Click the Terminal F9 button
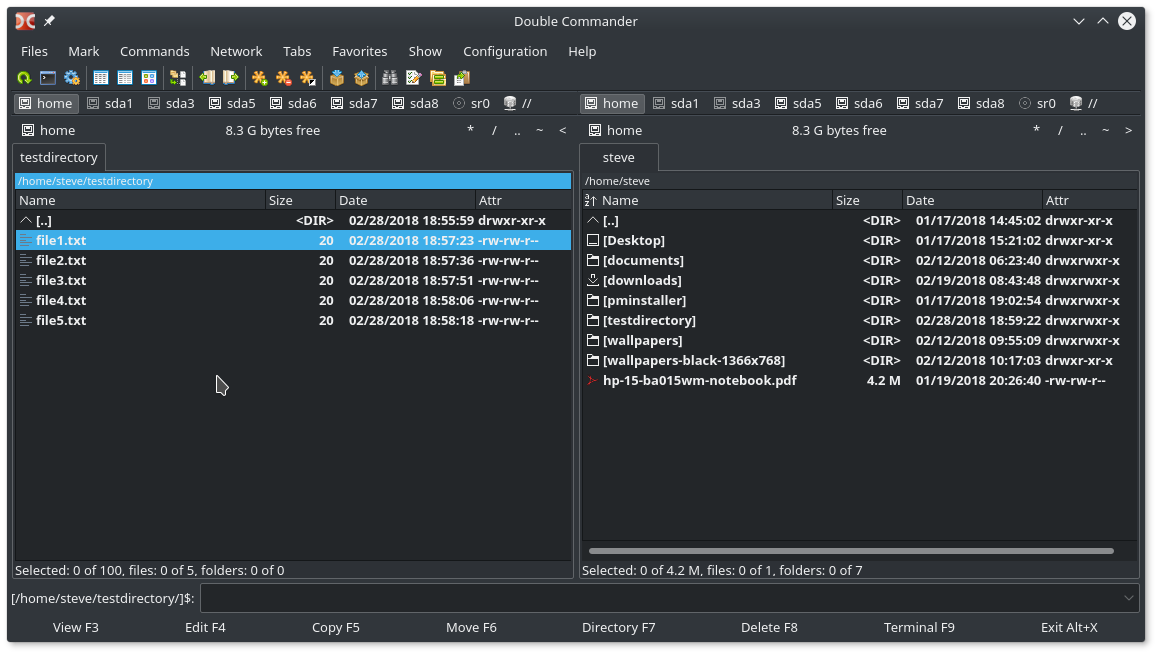The image size is (1158, 655). click(x=919, y=628)
